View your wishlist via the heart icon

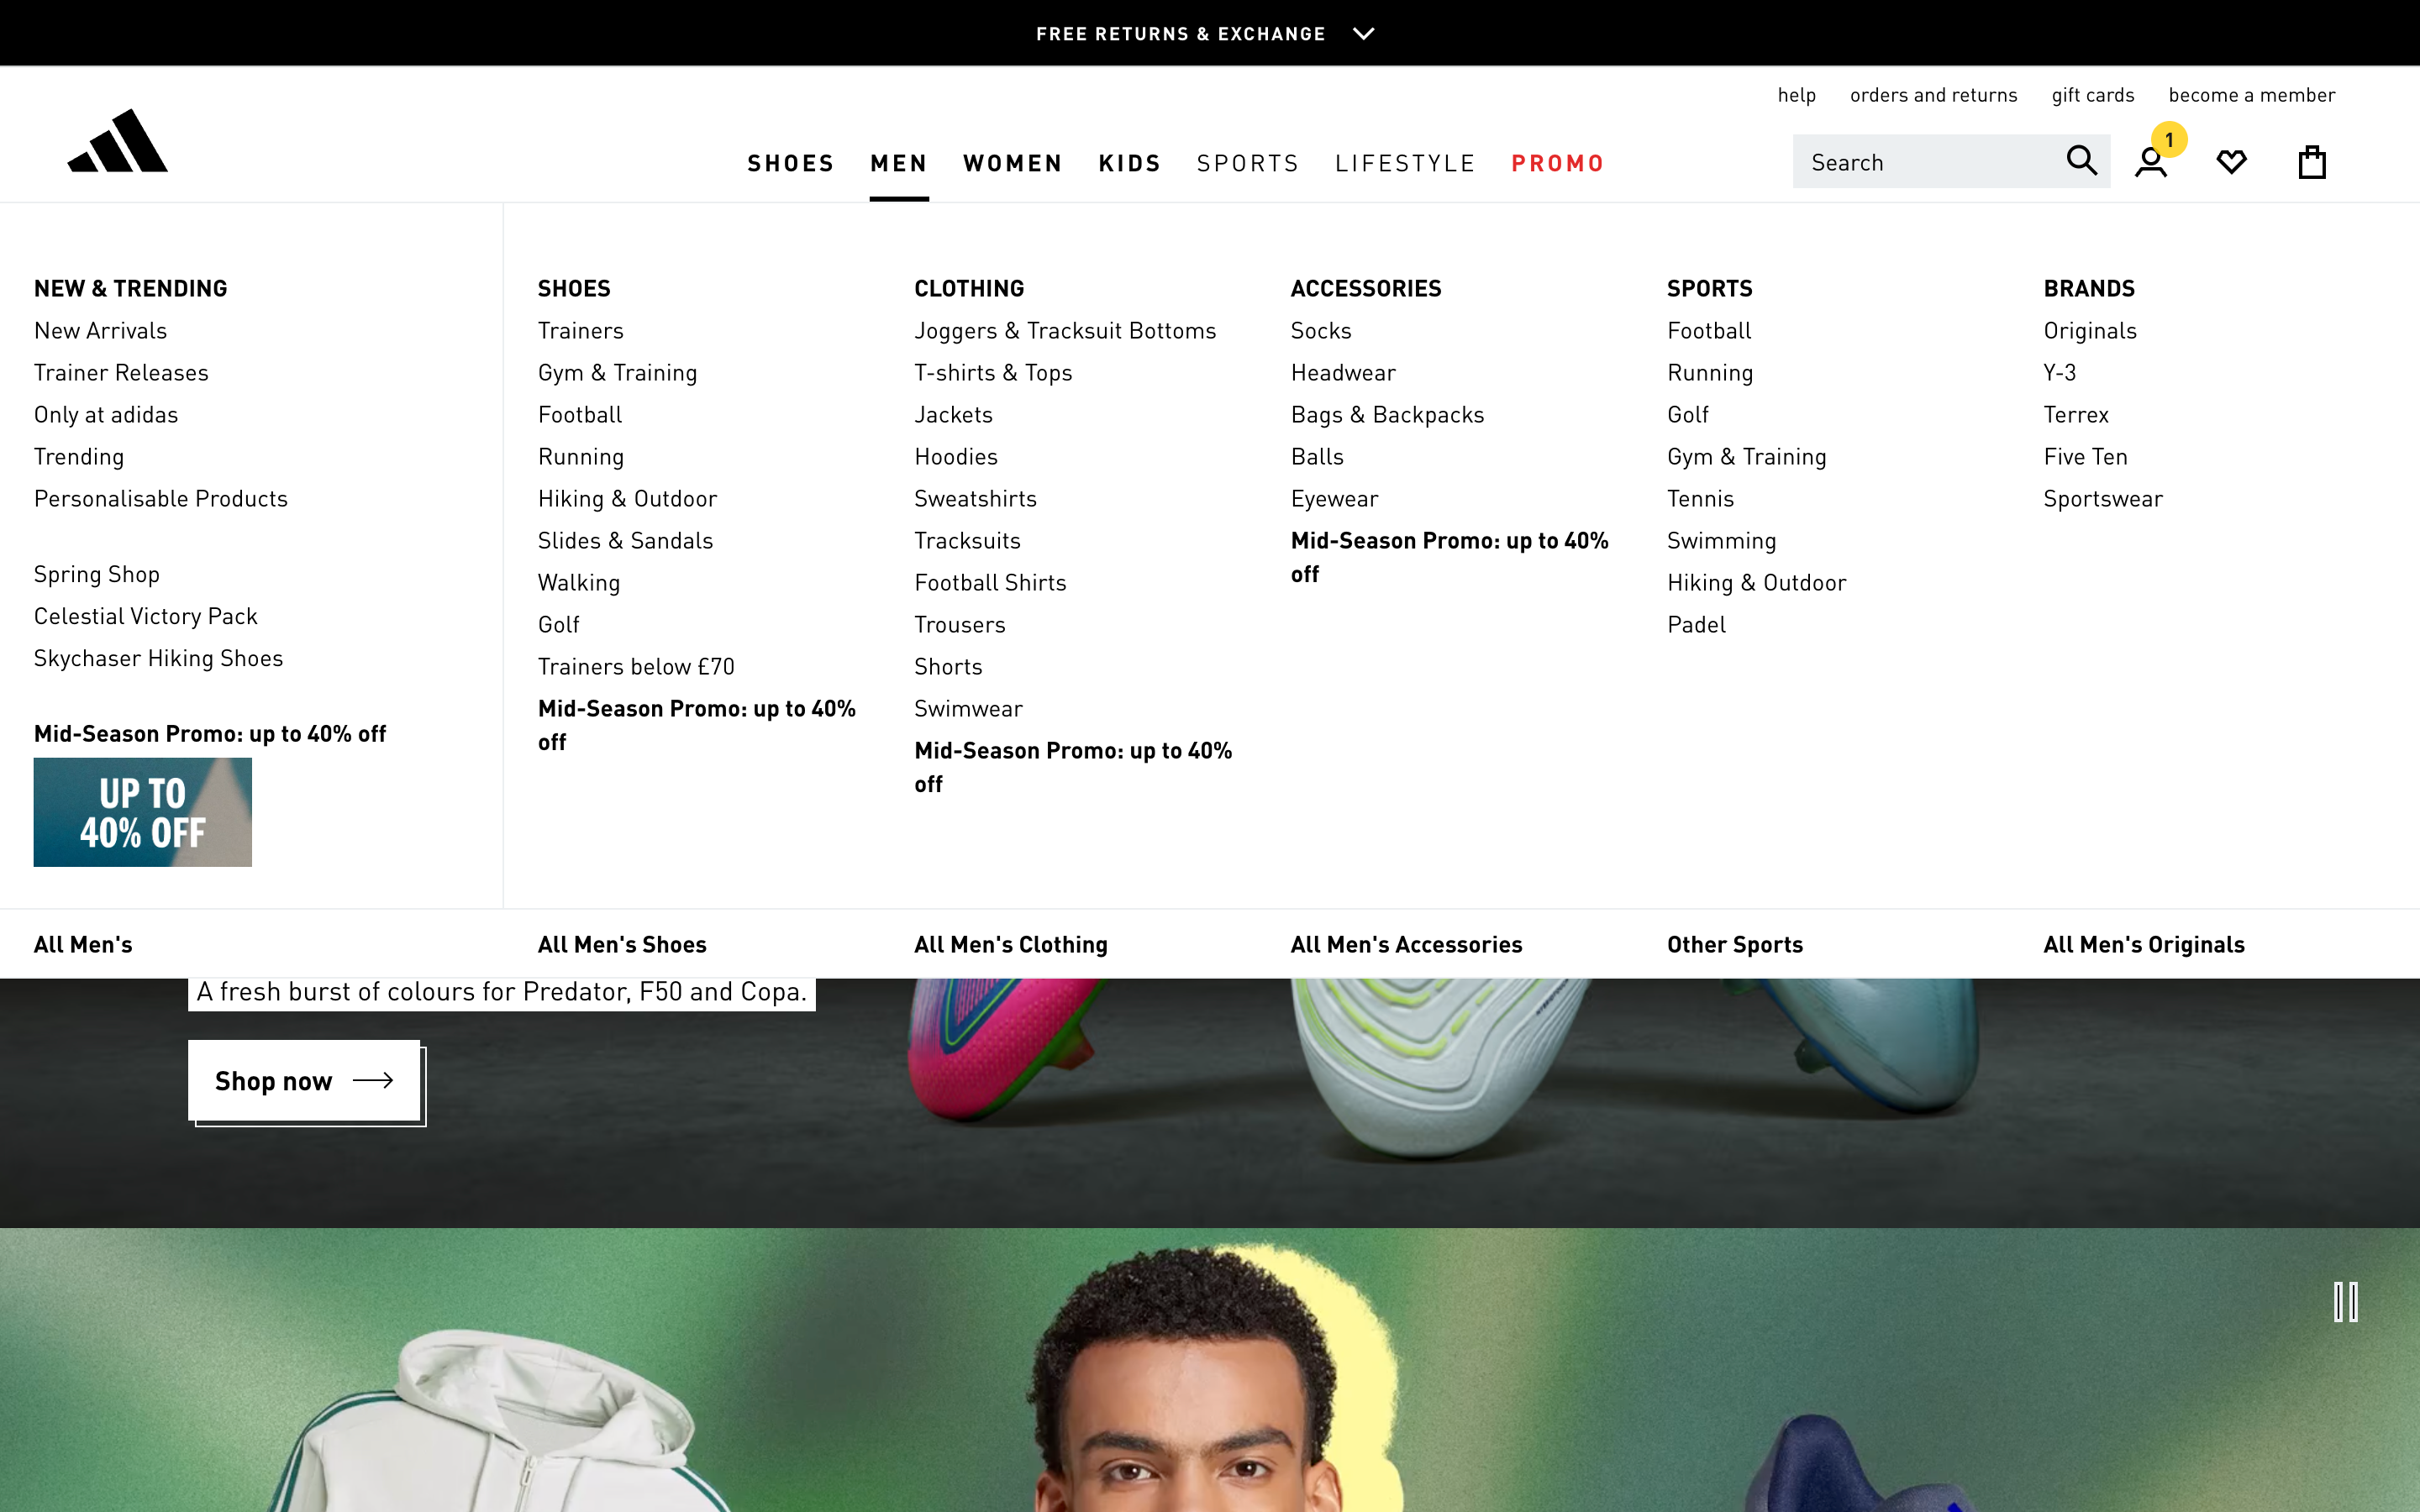point(2232,161)
